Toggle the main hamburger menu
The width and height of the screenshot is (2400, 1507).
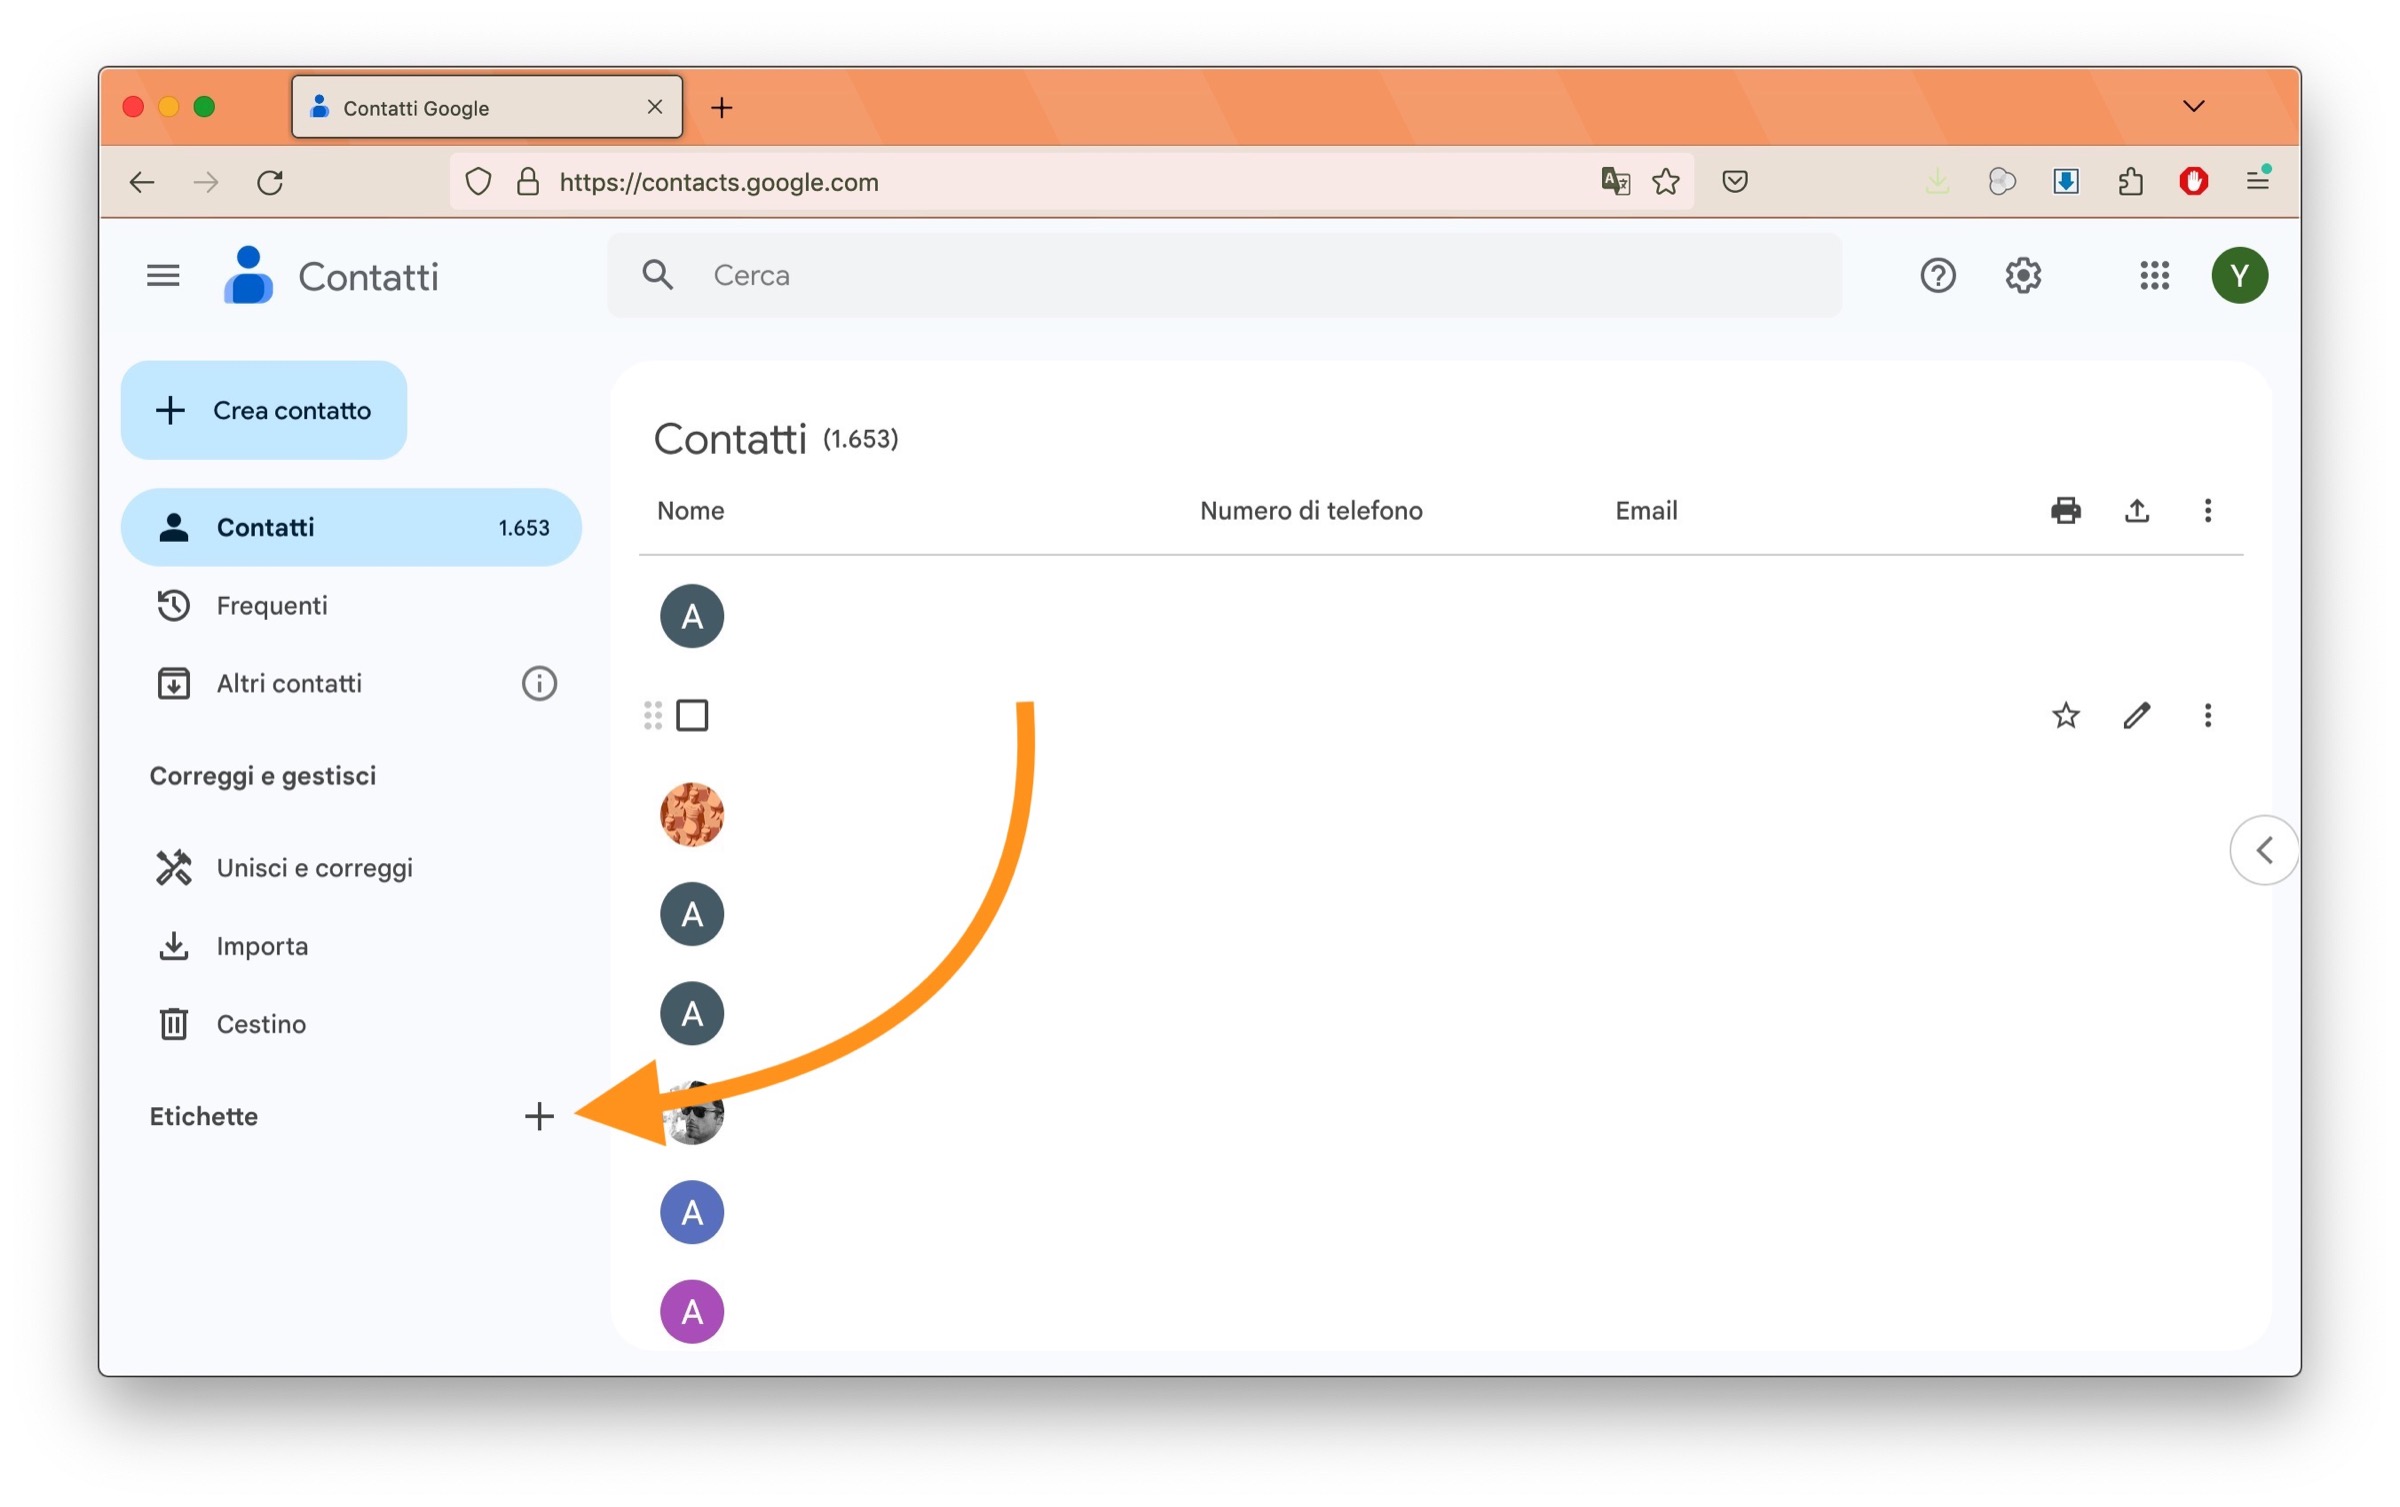(x=163, y=275)
